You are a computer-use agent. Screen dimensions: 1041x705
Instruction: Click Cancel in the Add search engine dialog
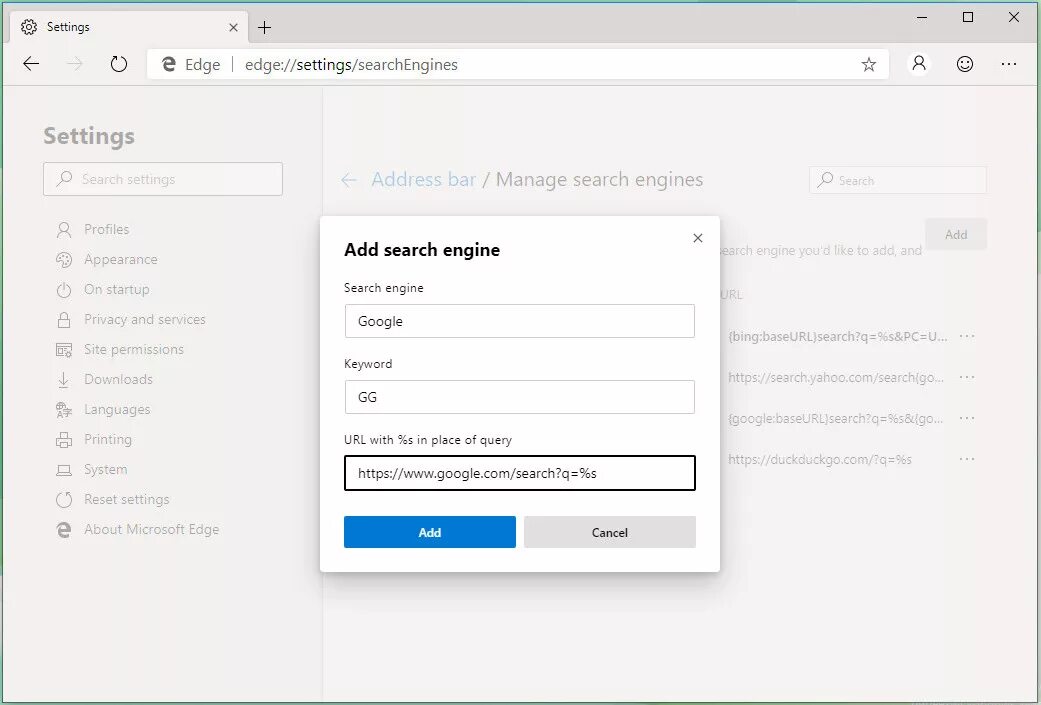click(609, 532)
